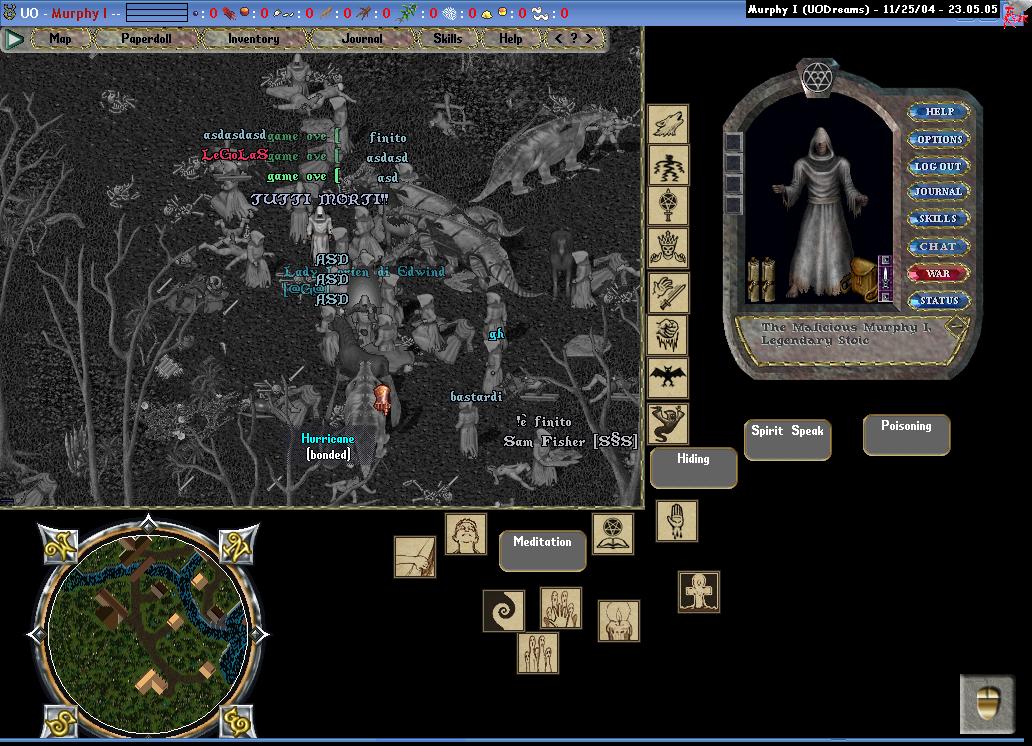Activate the skull-faced ankh cross icon
The image size is (1032, 746).
(x=699, y=592)
